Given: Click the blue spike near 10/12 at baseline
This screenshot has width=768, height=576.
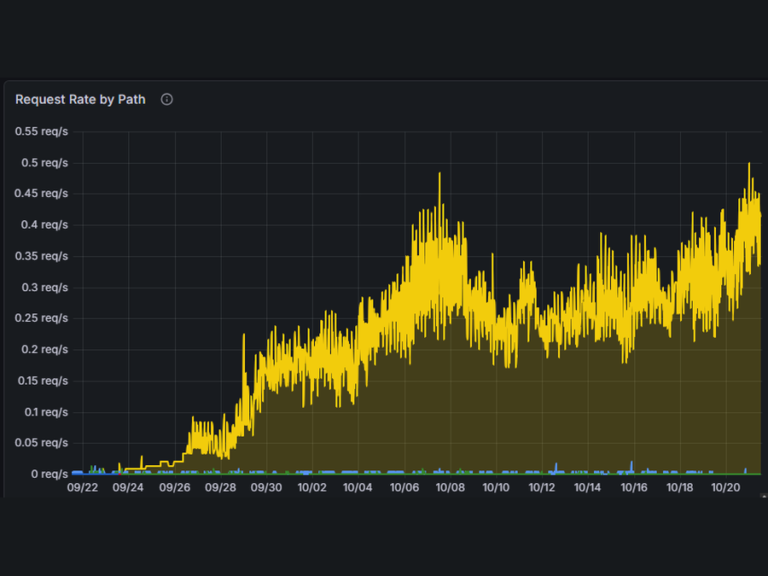Looking at the screenshot, I should tap(556, 465).
